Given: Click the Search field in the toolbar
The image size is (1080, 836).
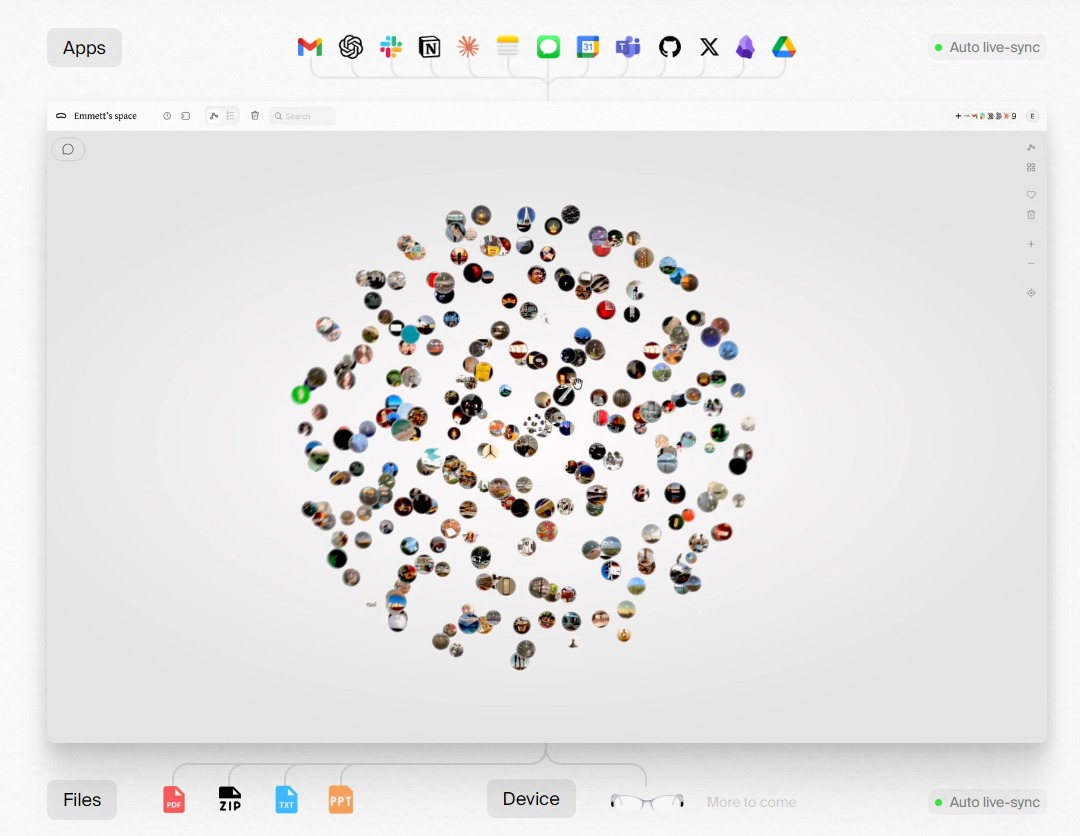Looking at the screenshot, I should [303, 116].
